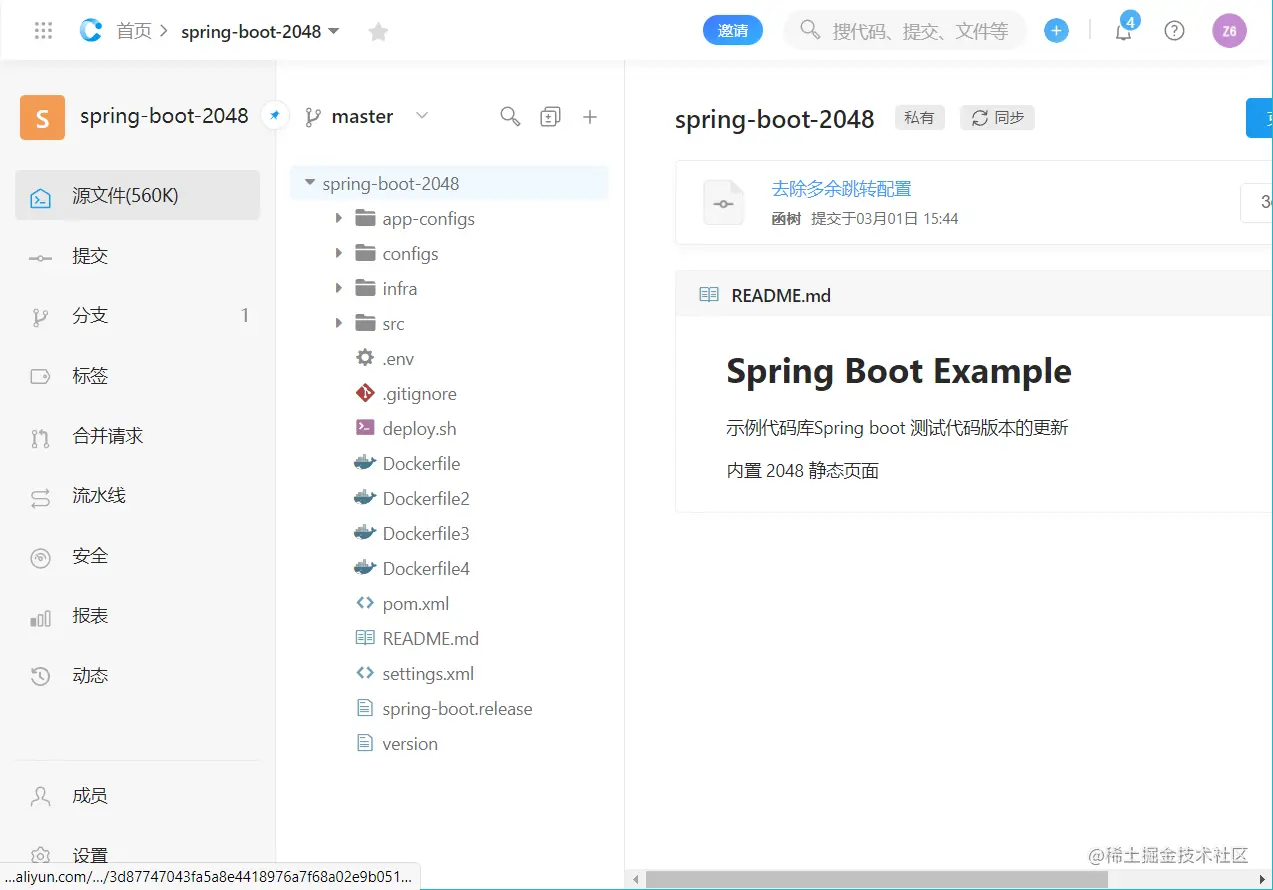This screenshot has width=1273, height=890.
Task: Open 报表 reports sidebar item
Action: click(x=138, y=616)
